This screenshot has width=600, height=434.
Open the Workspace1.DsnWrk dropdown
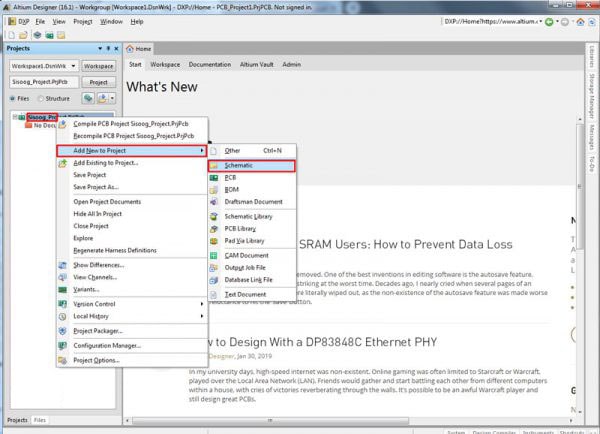(x=73, y=66)
